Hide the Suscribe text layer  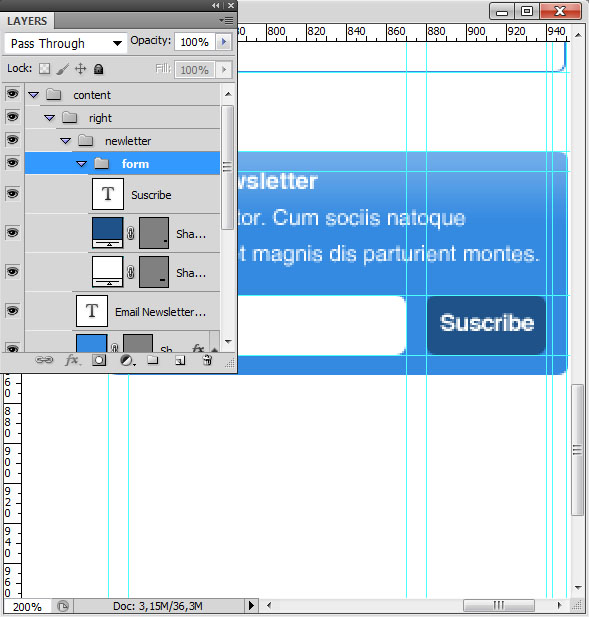pyautogui.click(x=12, y=194)
